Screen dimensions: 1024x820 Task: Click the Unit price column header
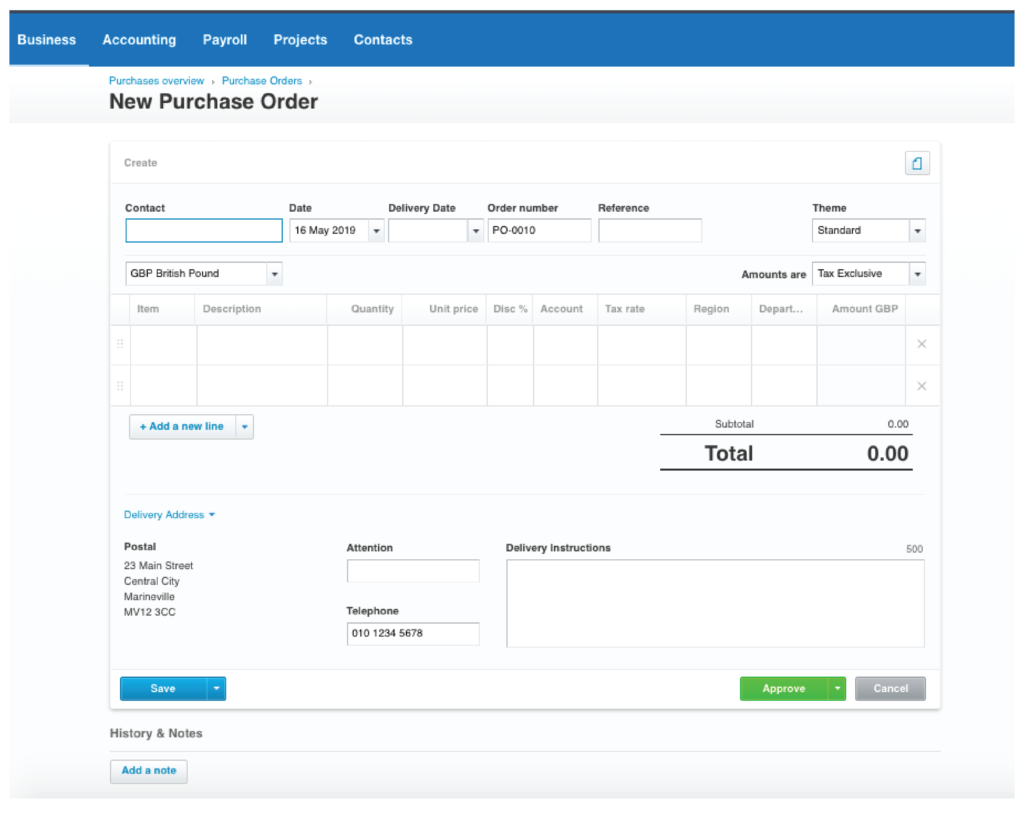point(453,309)
